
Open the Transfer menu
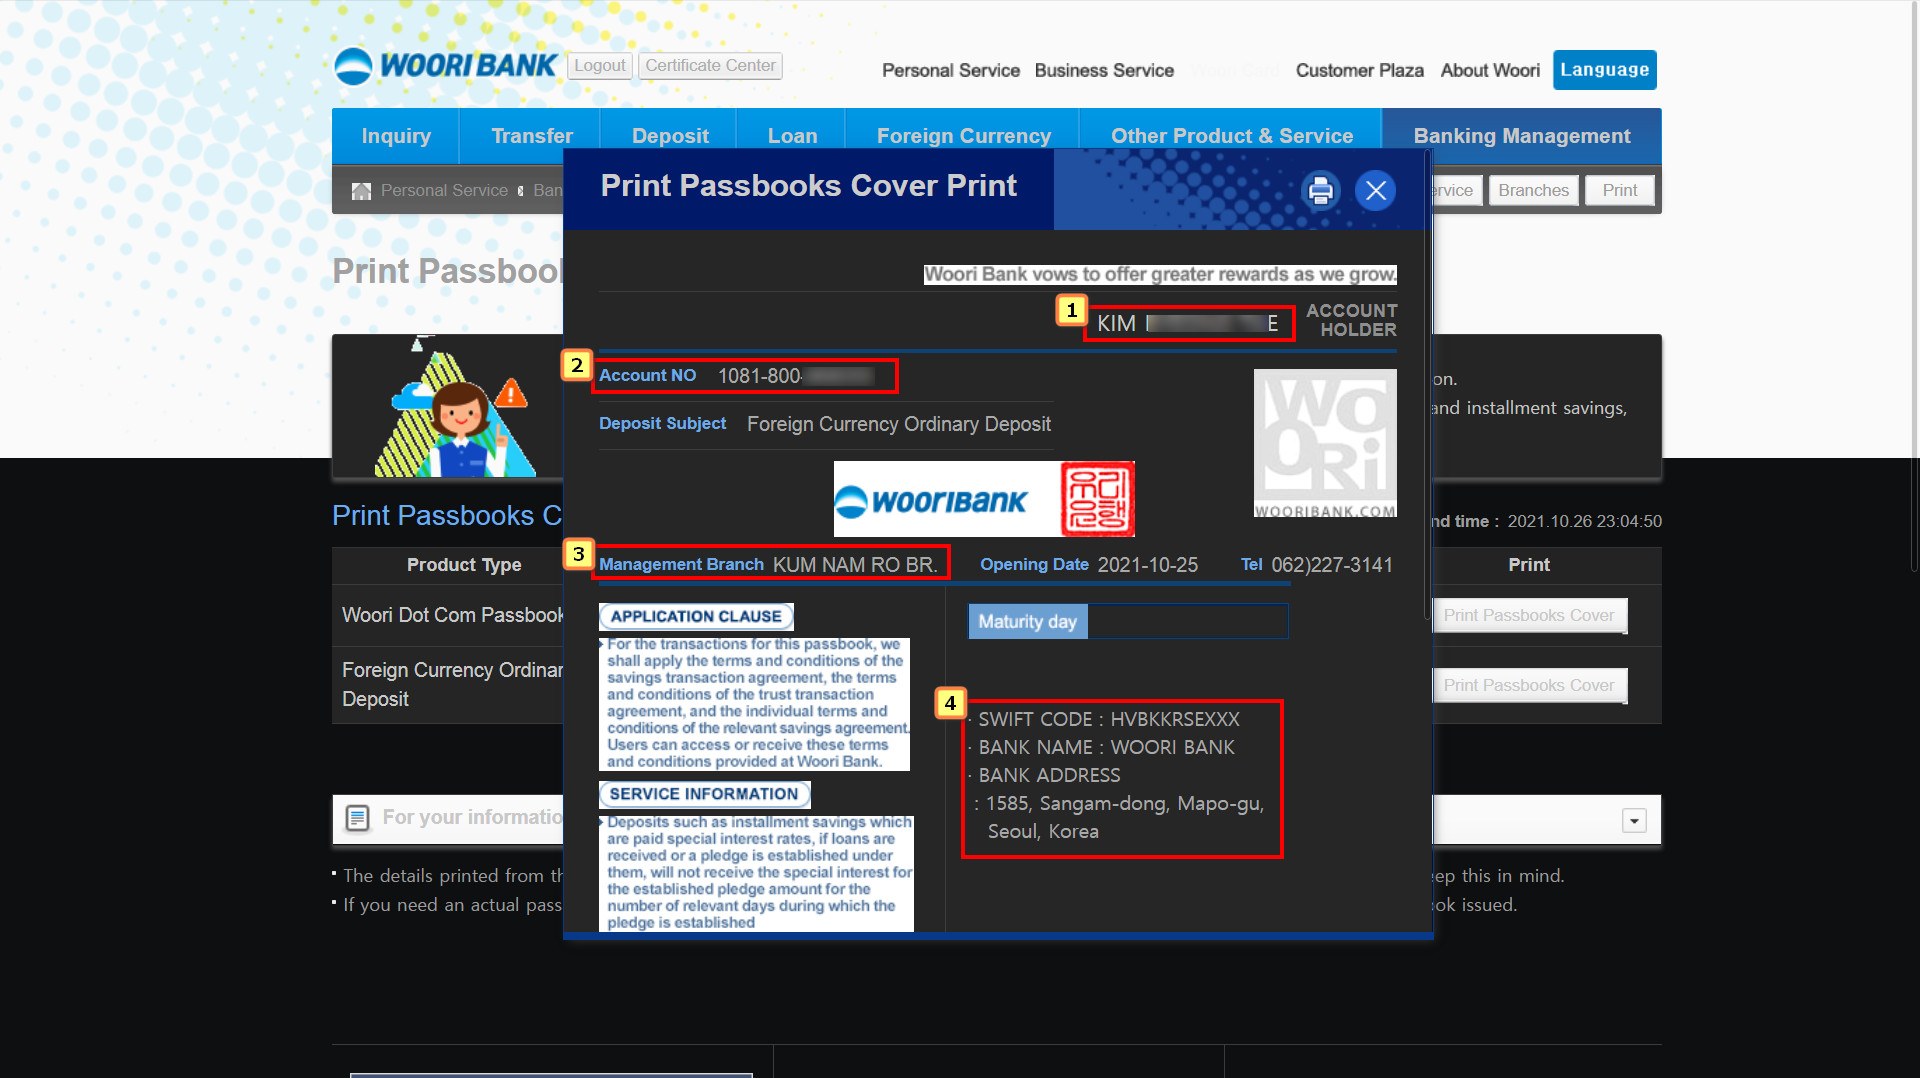pyautogui.click(x=532, y=136)
